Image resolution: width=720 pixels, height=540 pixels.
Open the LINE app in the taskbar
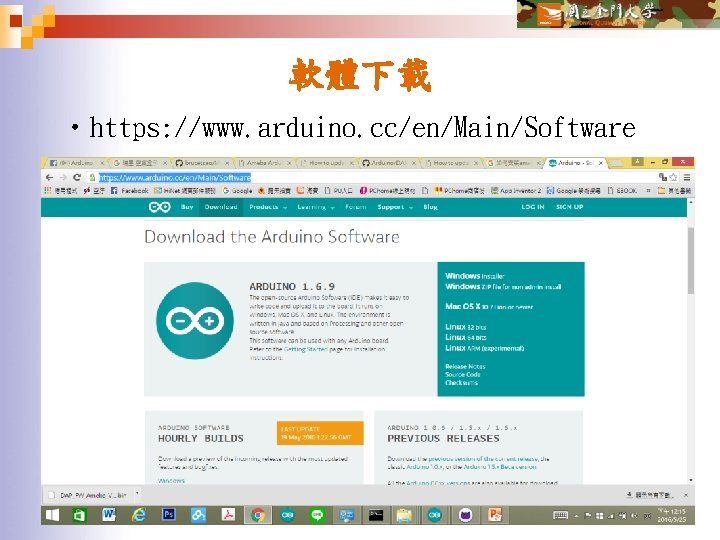click(x=317, y=515)
